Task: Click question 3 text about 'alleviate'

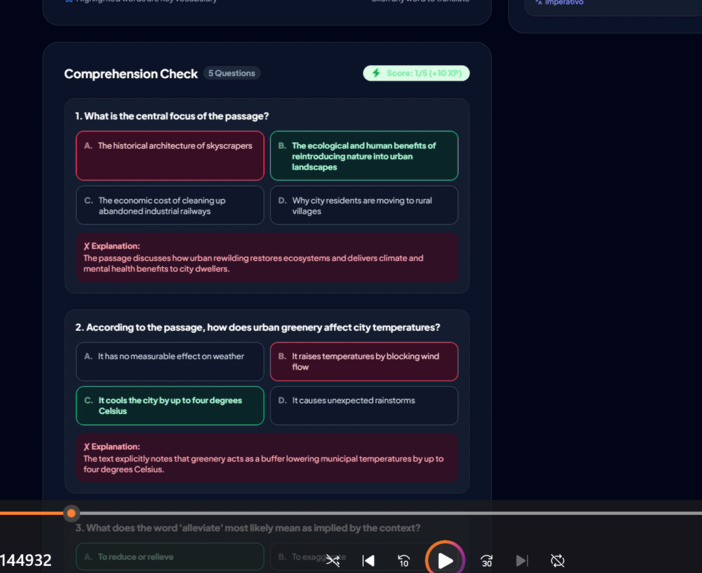Action: pos(248,528)
